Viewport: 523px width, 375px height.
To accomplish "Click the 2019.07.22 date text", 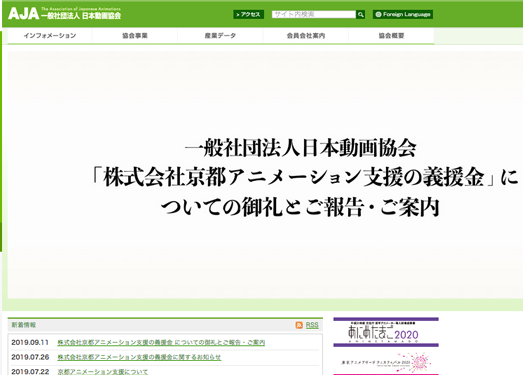I will [x=30, y=372].
